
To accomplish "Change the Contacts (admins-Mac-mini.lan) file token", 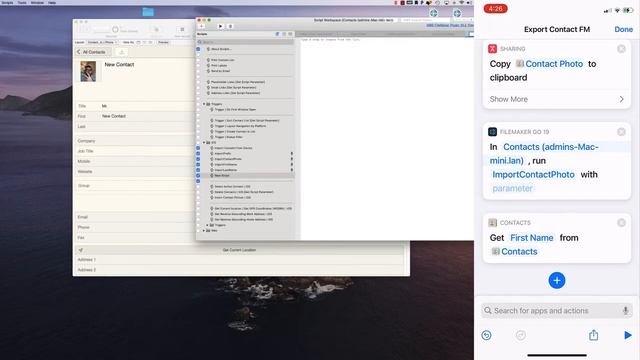I will 544,153.
